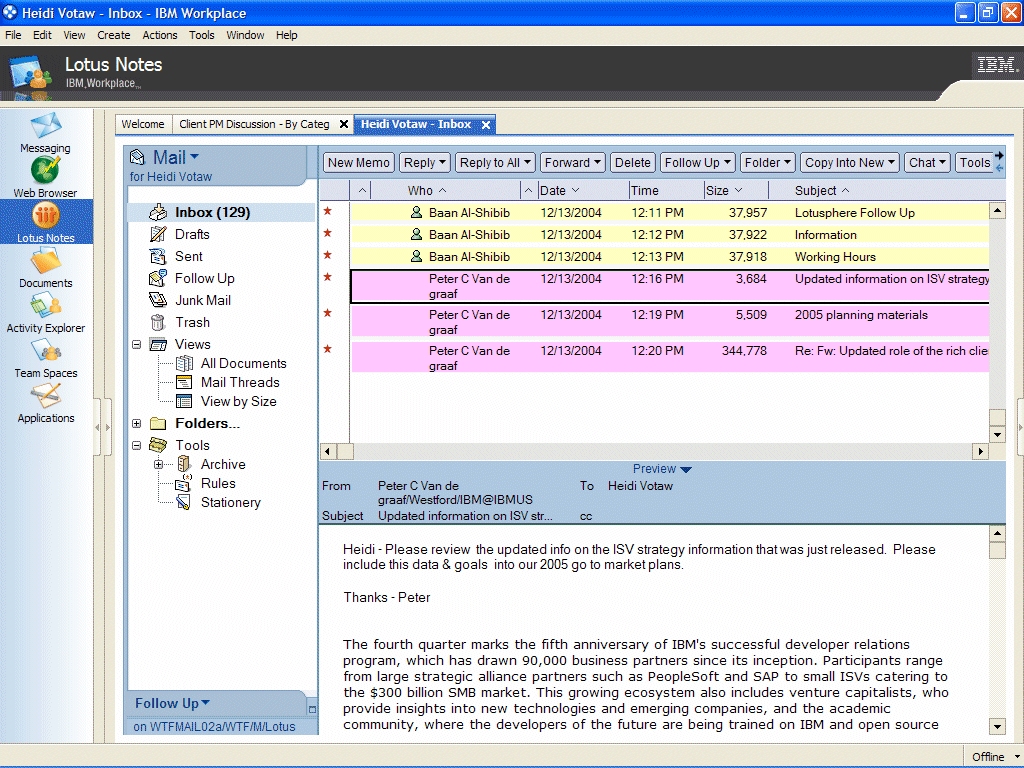Open the Preview pane dropdown
This screenshot has height=768, width=1024.
click(686, 469)
